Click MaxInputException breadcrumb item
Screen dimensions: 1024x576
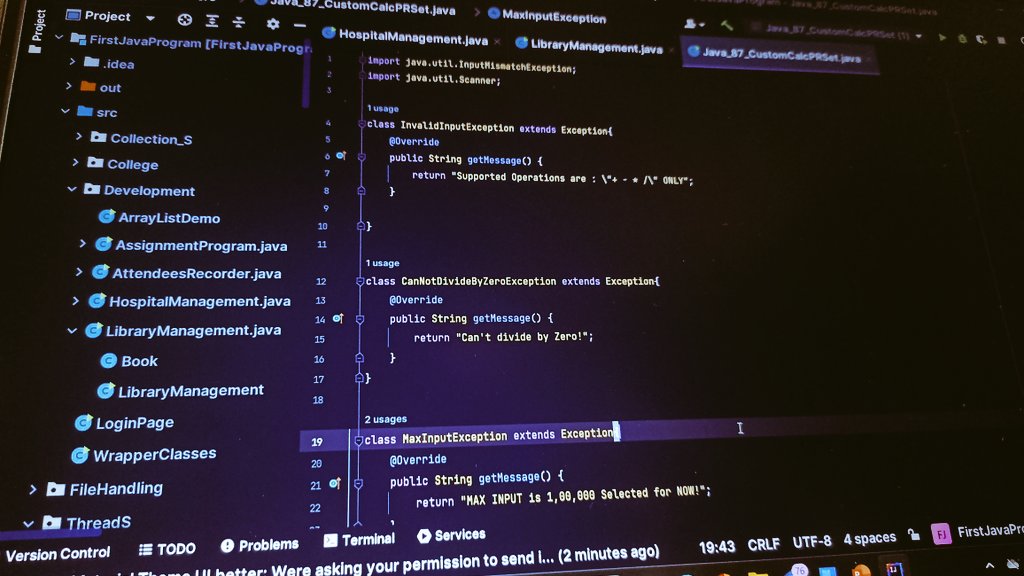click(x=547, y=16)
